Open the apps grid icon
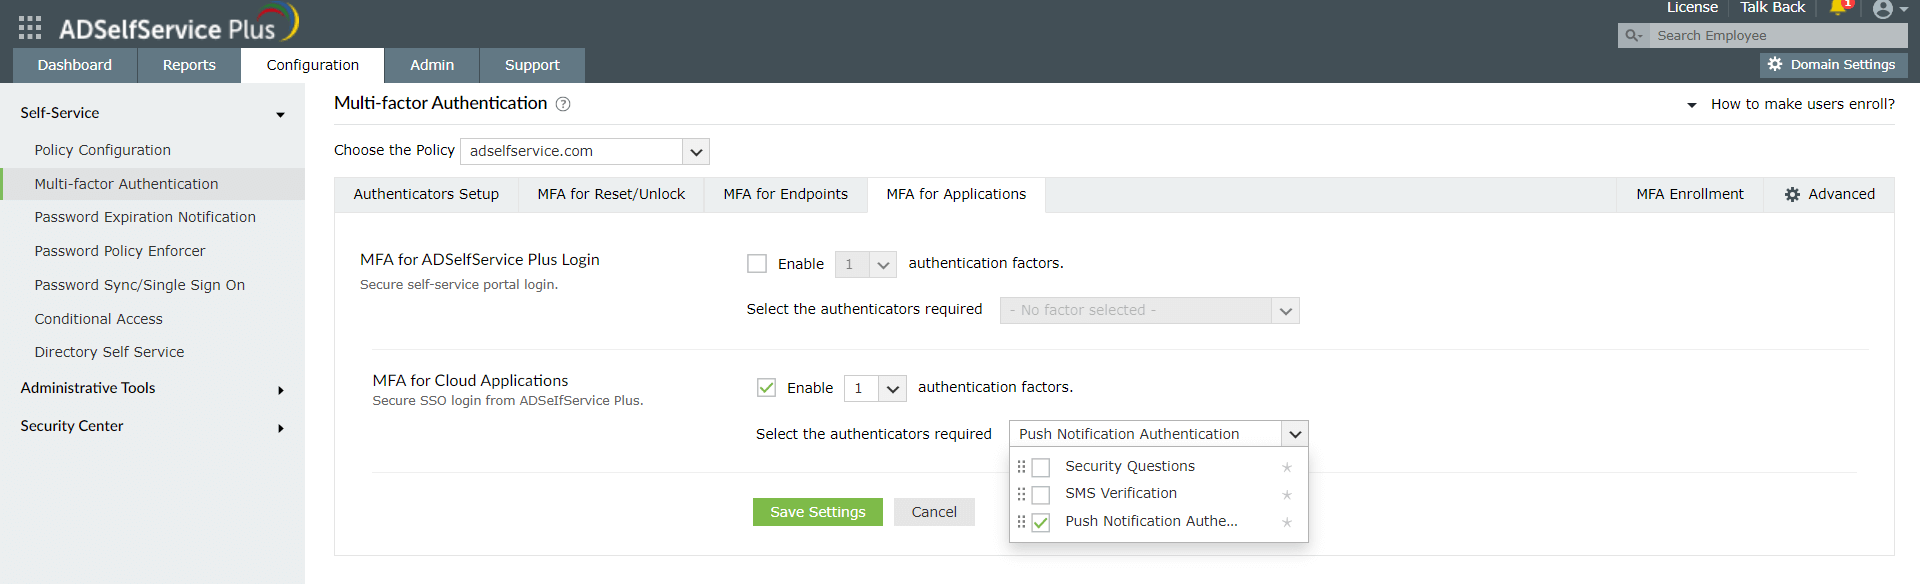1920x584 pixels. [30, 28]
